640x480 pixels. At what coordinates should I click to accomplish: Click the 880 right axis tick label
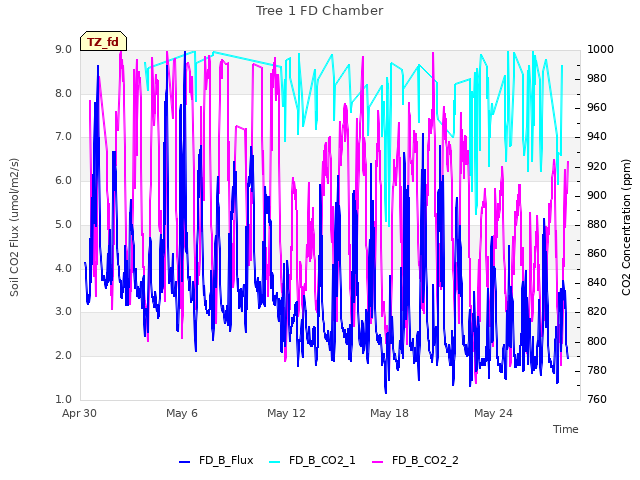point(597,224)
